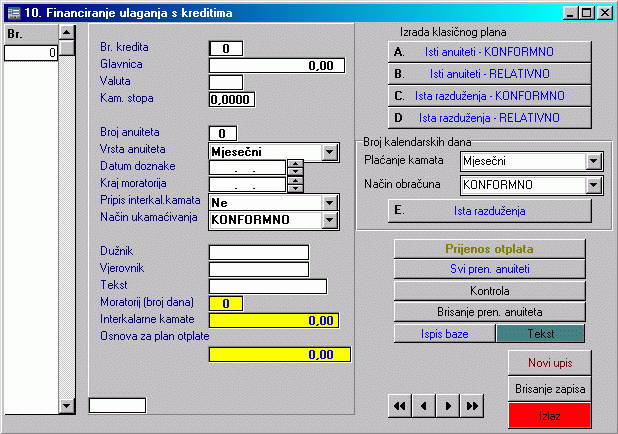The width and height of the screenshot is (618, 434).
Task: Click the form icon in title bar
Action: tap(14, 13)
